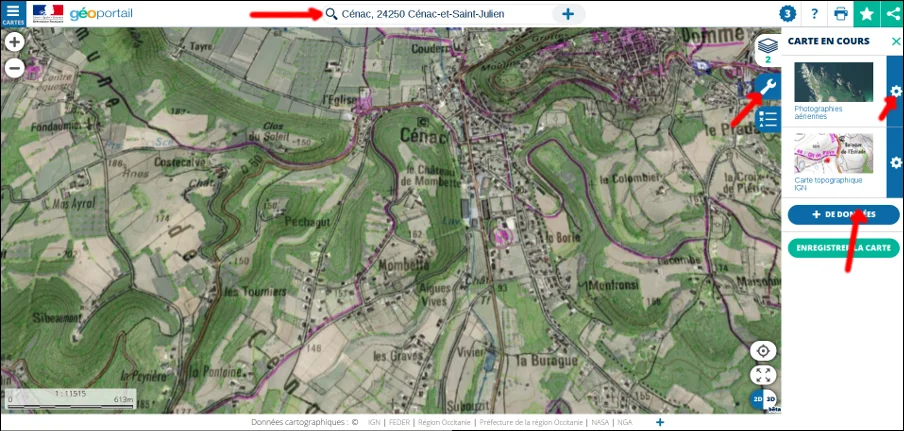904x431 pixels.
Task: Open advanced search with the plus button
Action: pyautogui.click(x=568, y=14)
